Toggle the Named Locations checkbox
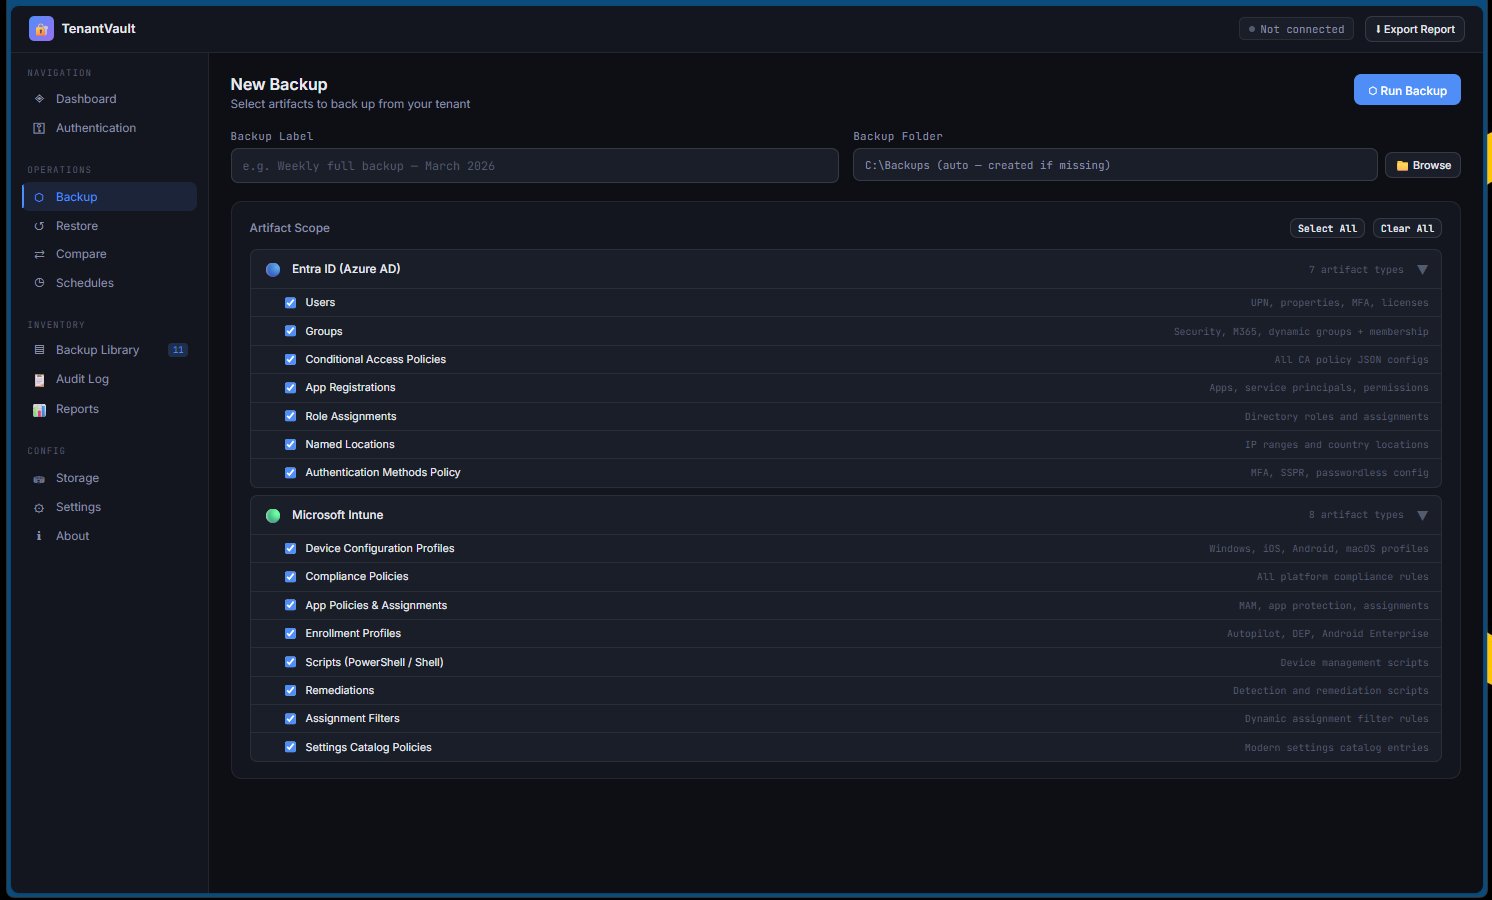The image size is (1492, 900). point(290,444)
